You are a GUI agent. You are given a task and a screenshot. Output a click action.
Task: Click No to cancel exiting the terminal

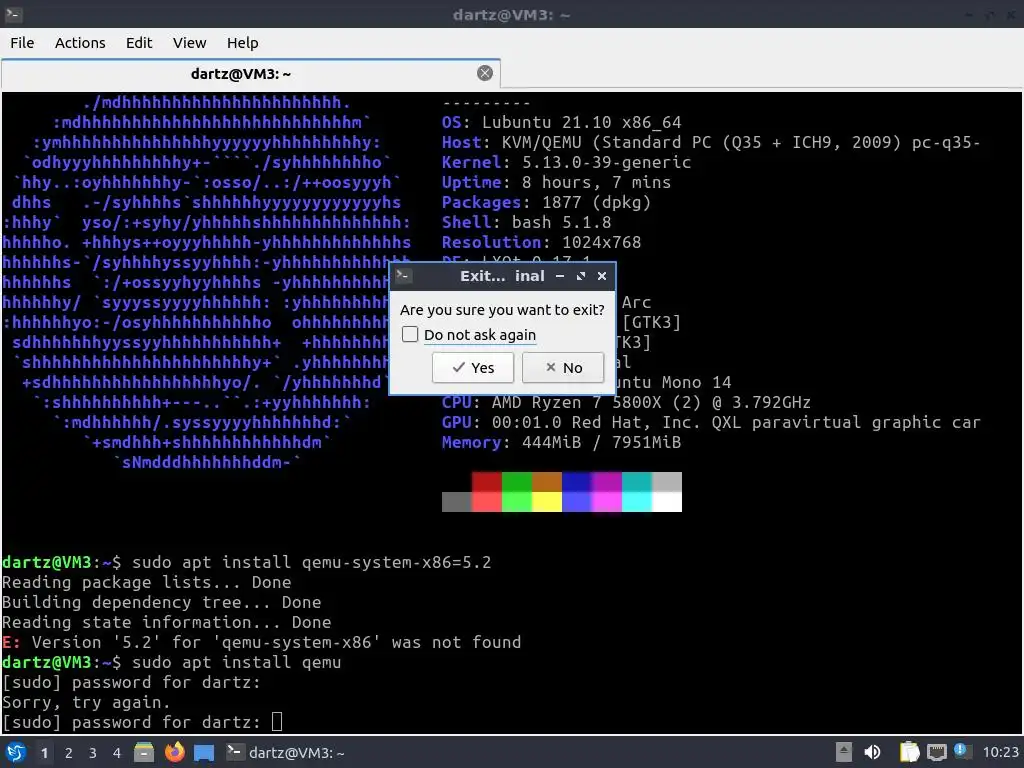(x=563, y=368)
